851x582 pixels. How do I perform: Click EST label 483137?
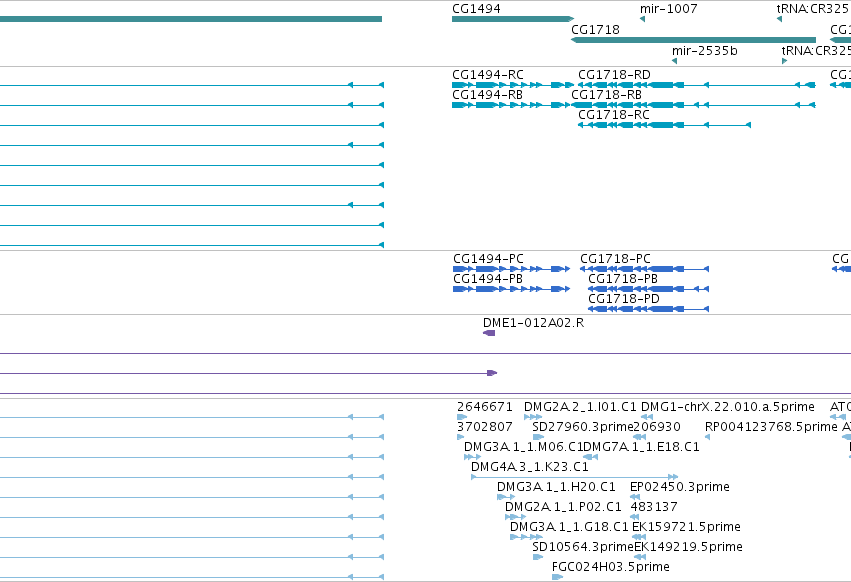point(654,507)
